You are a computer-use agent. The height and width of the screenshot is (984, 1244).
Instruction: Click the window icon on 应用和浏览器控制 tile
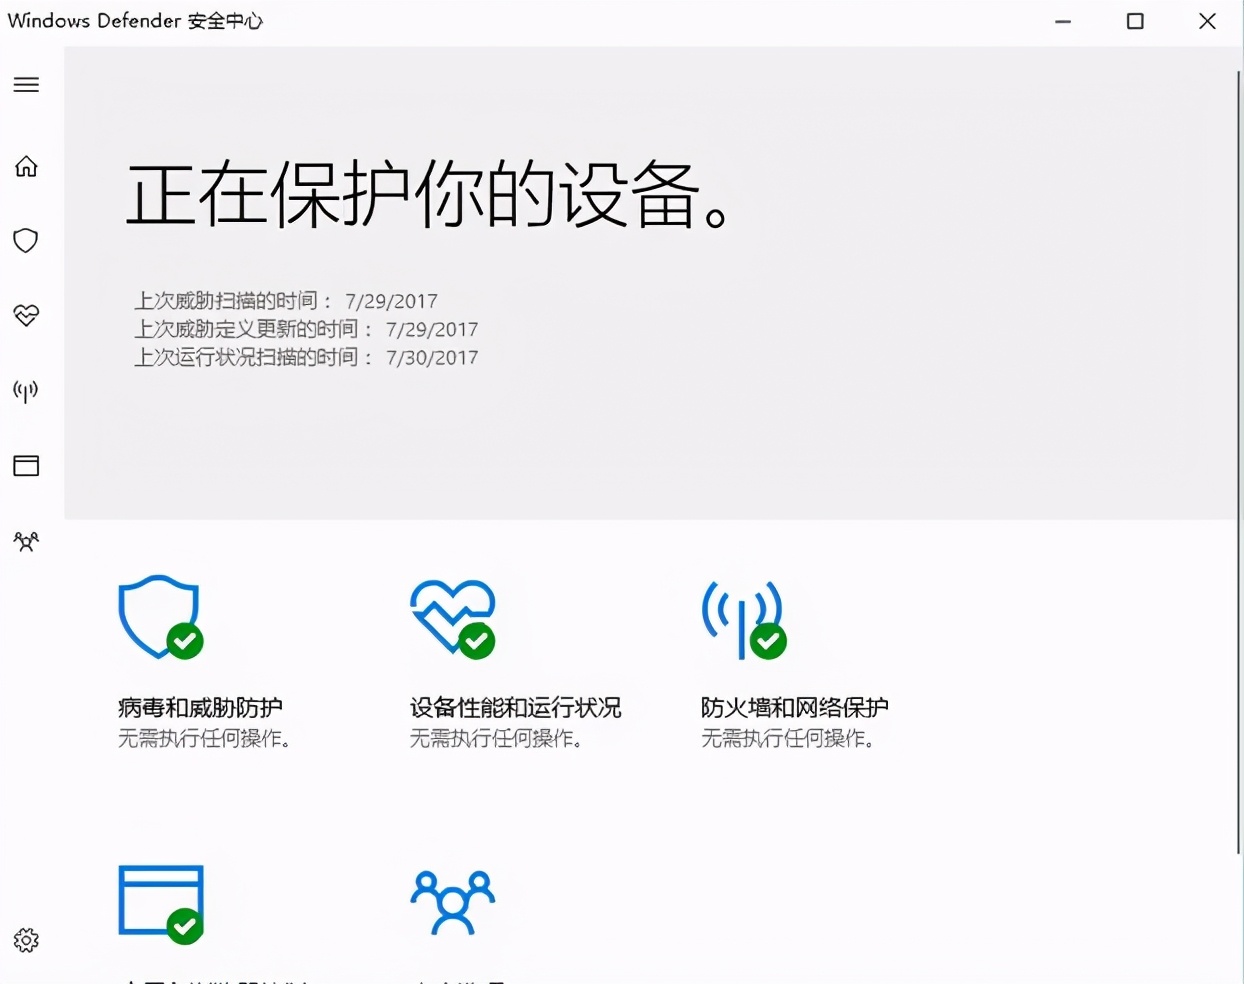coord(160,902)
